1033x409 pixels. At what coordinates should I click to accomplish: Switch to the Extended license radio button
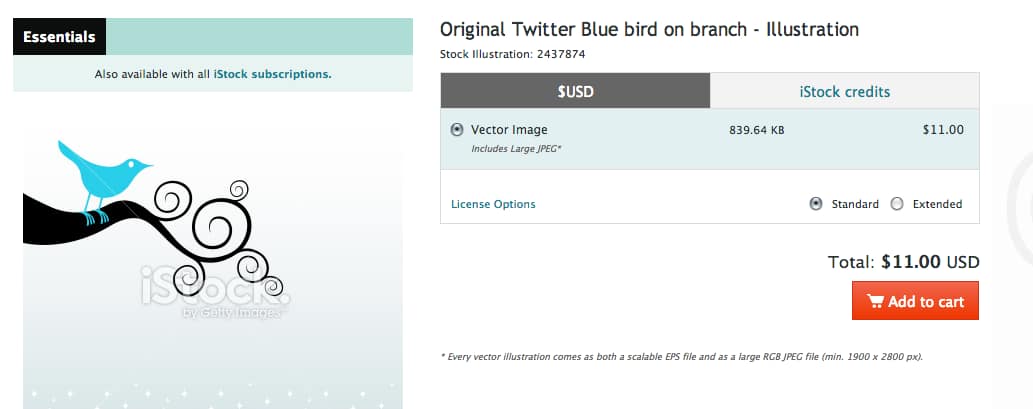[897, 204]
